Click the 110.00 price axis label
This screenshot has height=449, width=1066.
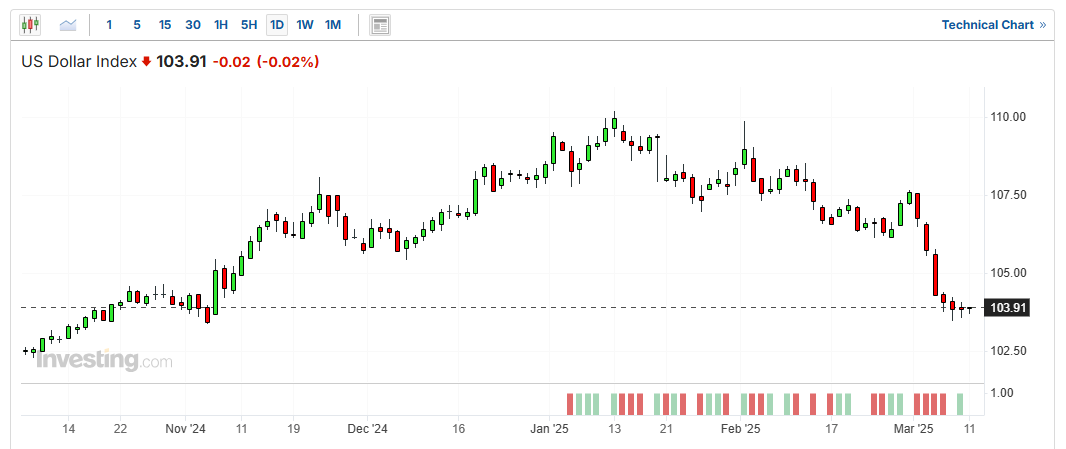(1006, 117)
